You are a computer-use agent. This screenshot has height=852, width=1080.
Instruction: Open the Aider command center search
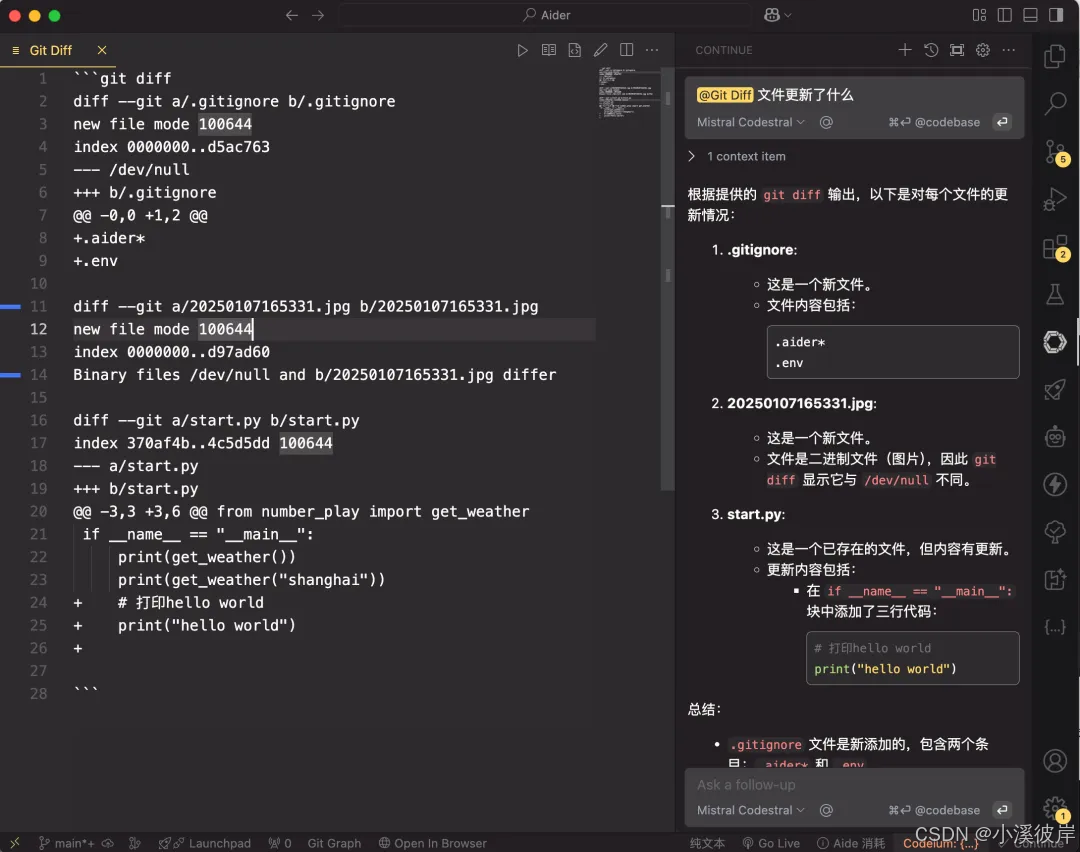(x=546, y=15)
